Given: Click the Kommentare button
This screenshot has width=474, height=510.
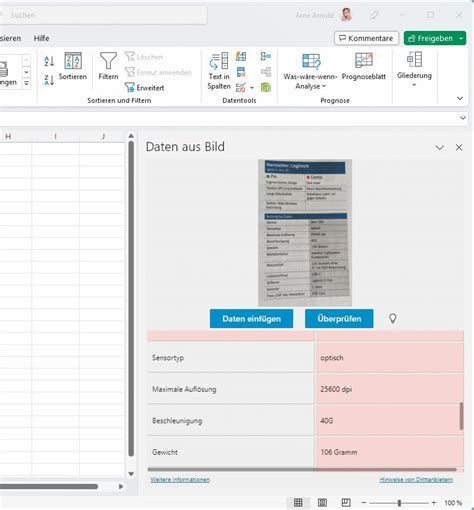Looking at the screenshot, I should pyautogui.click(x=366, y=38).
